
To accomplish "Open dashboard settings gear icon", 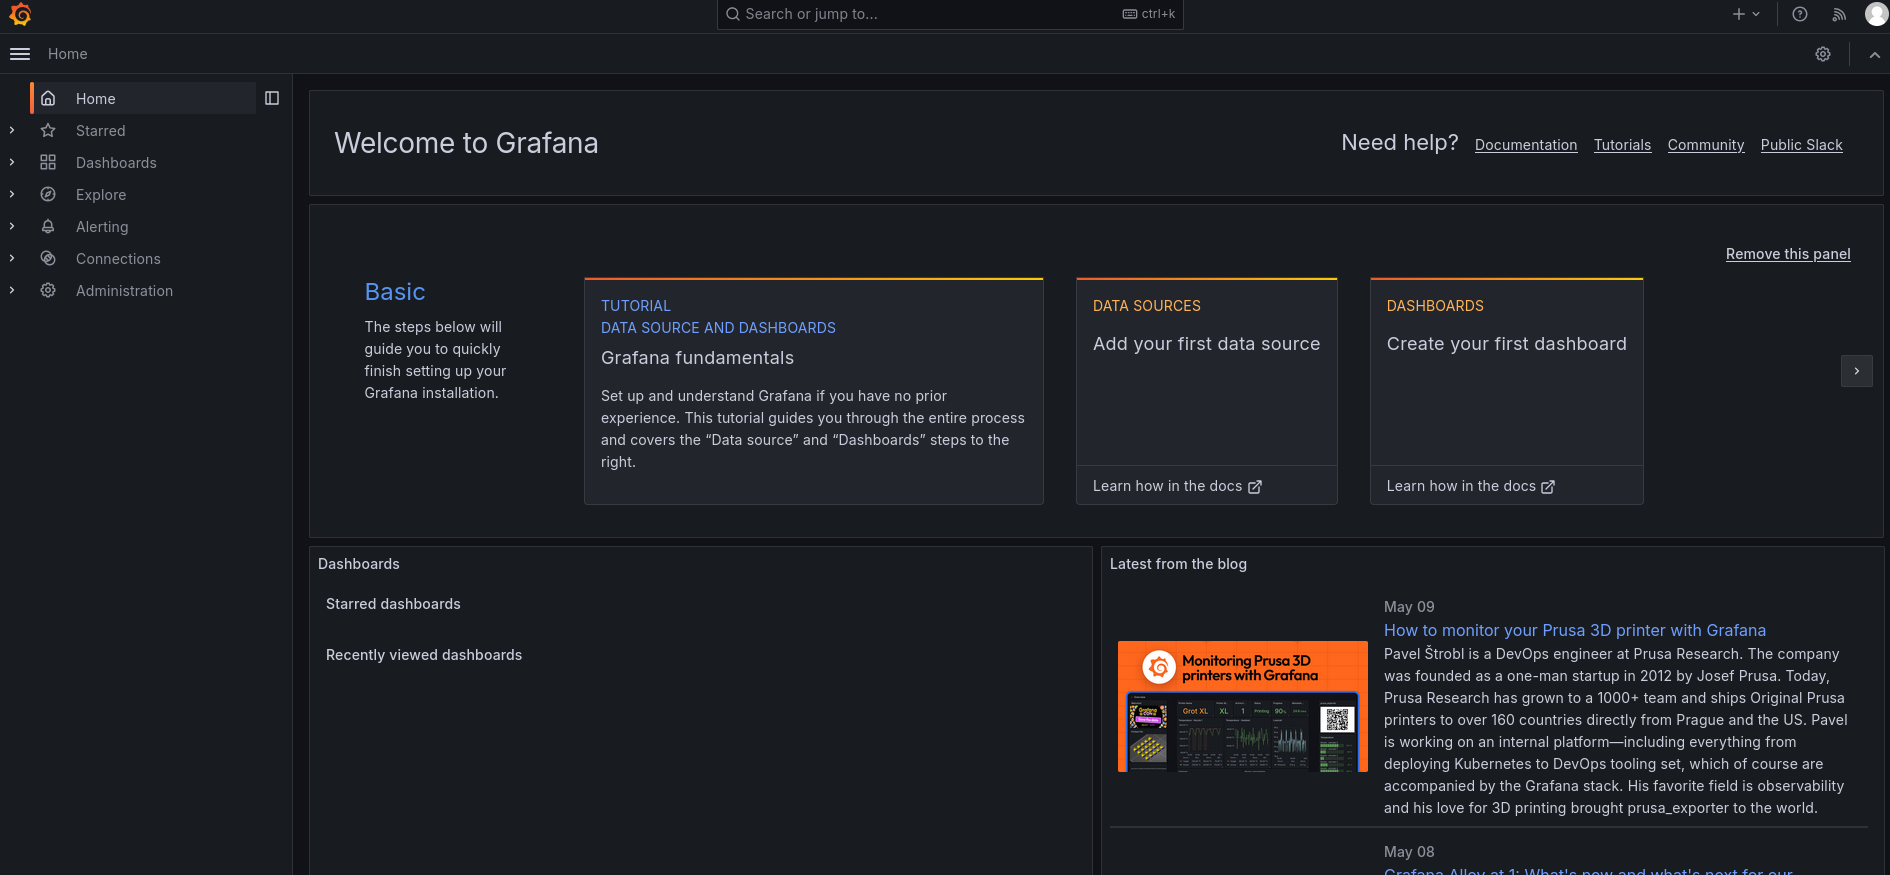I will 1823,54.
